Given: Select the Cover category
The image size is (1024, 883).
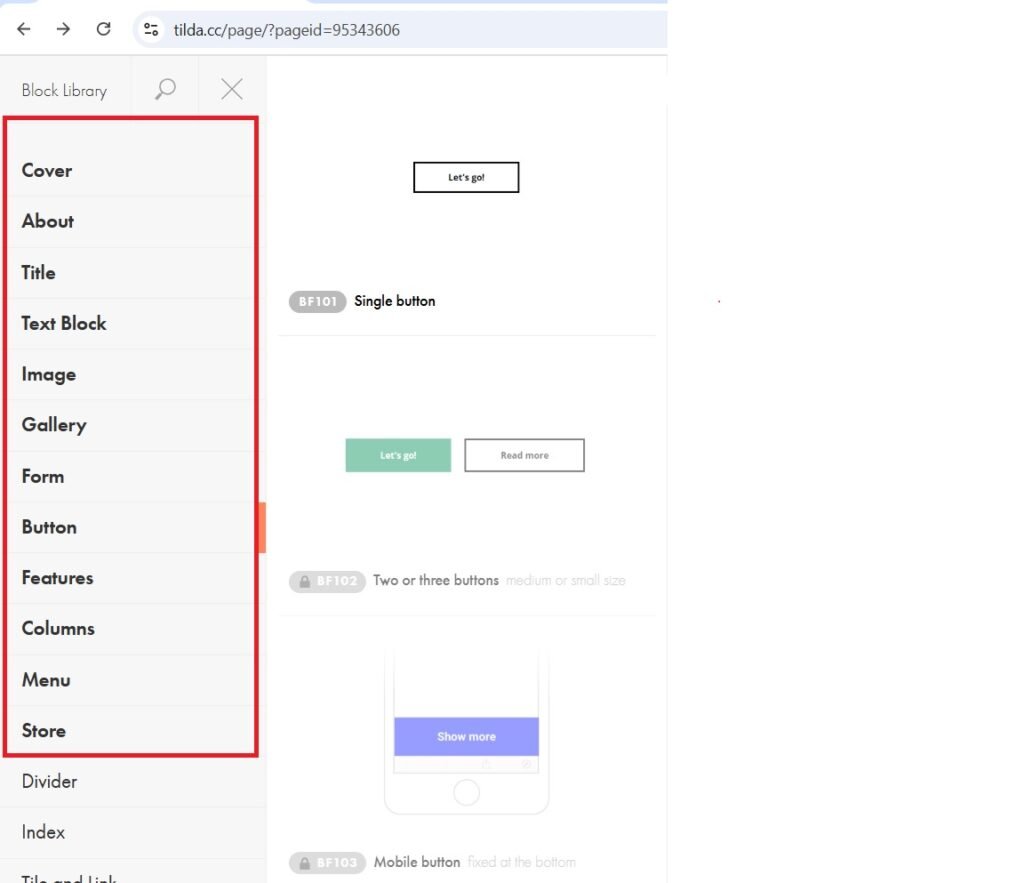Looking at the screenshot, I should [x=47, y=170].
